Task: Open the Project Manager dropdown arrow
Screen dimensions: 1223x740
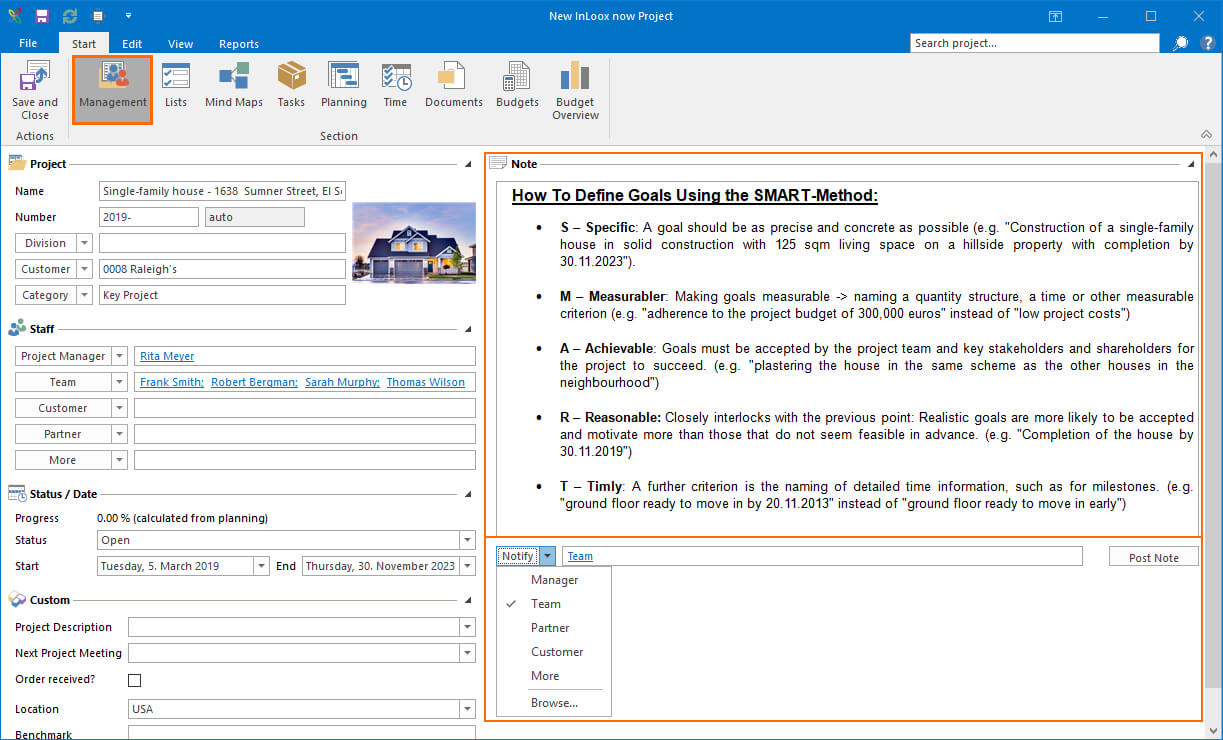Action: (x=119, y=356)
